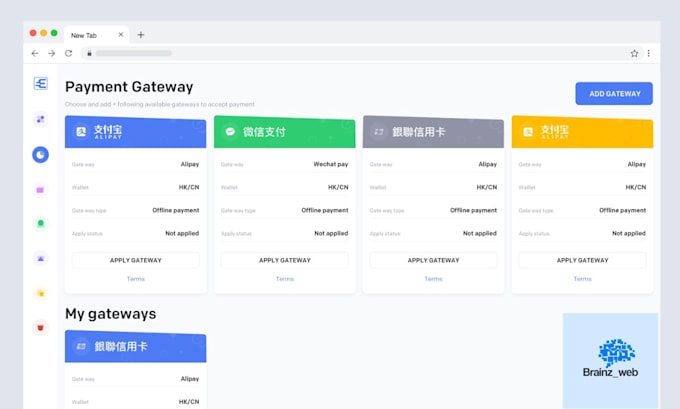
Task: Open the yellow star sidebar icon
Action: (40, 294)
